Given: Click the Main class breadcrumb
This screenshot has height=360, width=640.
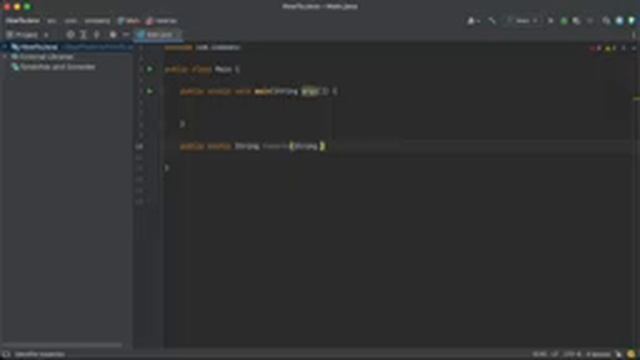Looking at the screenshot, I should click(x=129, y=20).
